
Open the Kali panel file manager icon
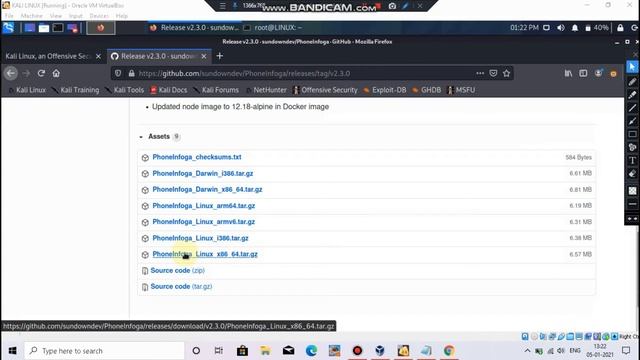(44, 28)
